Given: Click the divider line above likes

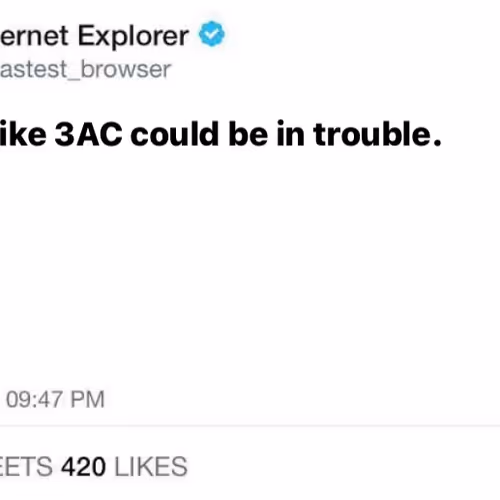Looking at the screenshot, I should (250, 426).
